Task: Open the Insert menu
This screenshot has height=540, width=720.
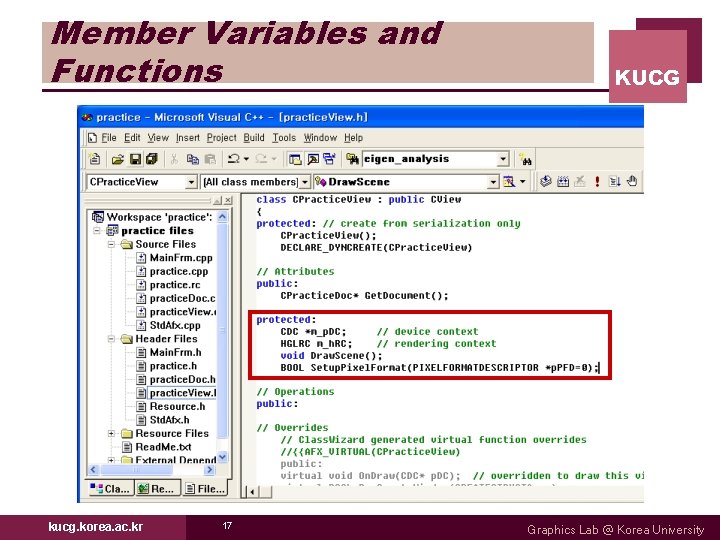Action: click(188, 138)
